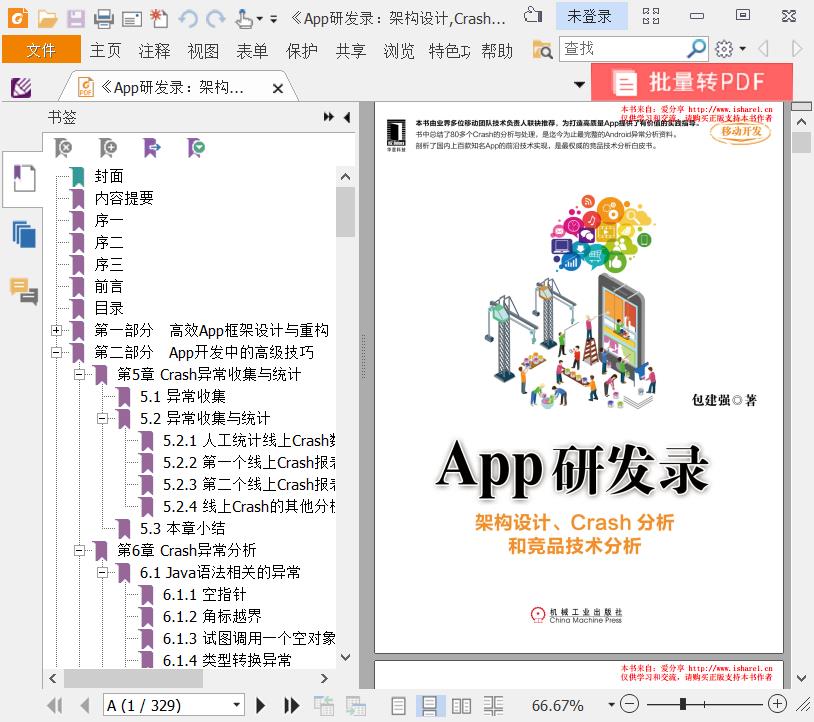The height and width of the screenshot is (722, 814).
Task: Open search settings gear
Action: point(724,49)
